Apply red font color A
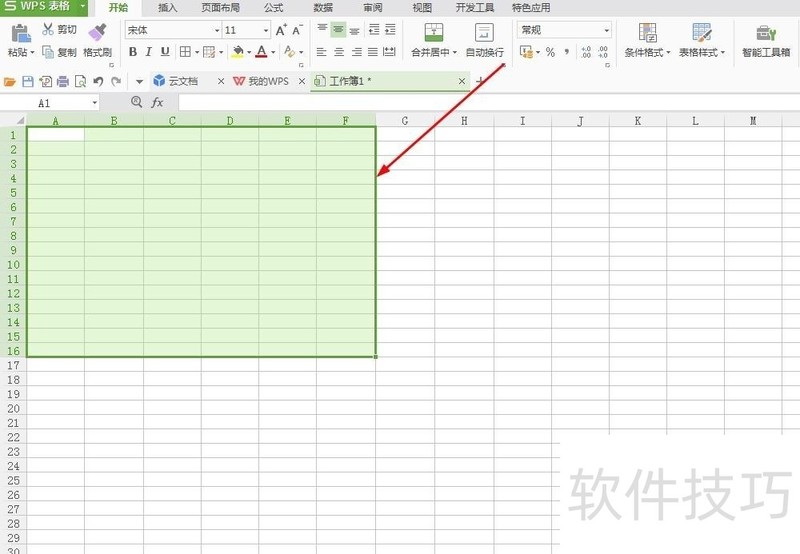This screenshot has height=554, width=800. pyautogui.click(x=261, y=52)
